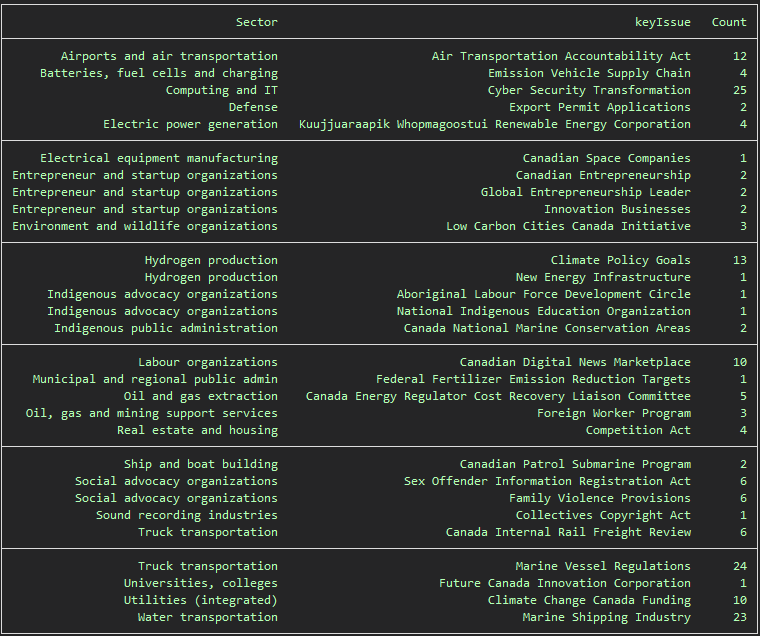The width and height of the screenshot is (760, 636).
Task: Click 'Aboriginal Labour Force Development Circle'
Action: tap(544, 294)
